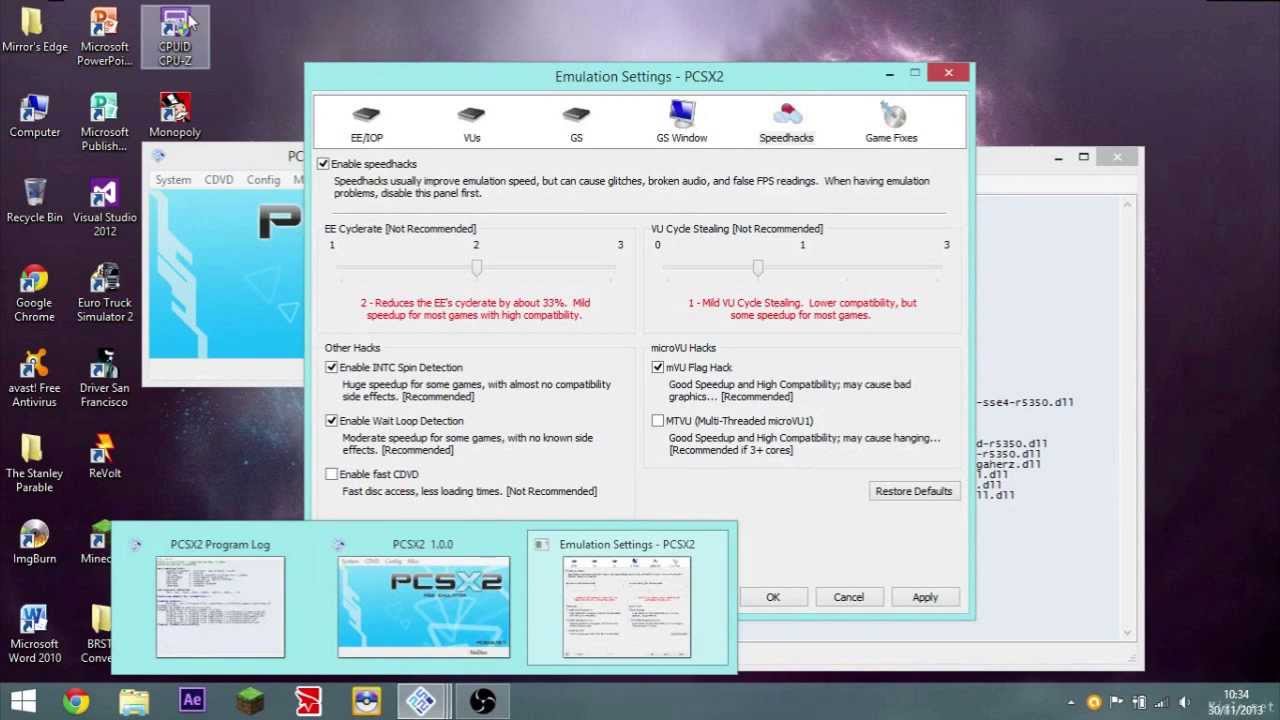Viewport: 1280px width, 720px height.
Task: Open the CDVD menu in PCSX2 window
Action: (x=219, y=180)
